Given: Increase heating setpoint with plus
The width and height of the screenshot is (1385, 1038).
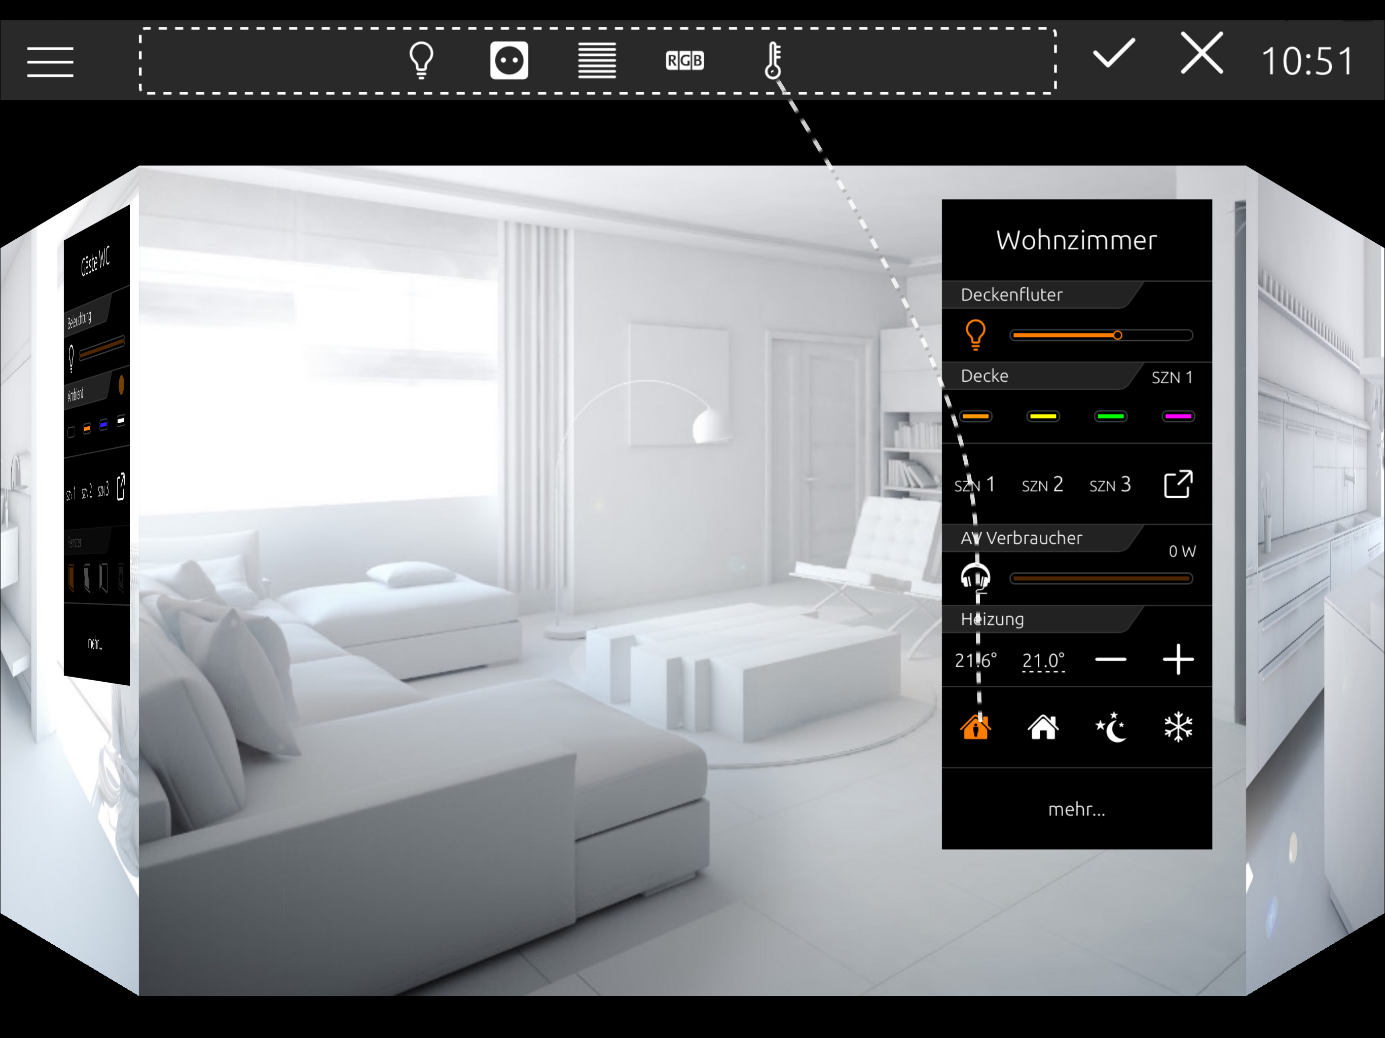Looking at the screenshot, I should [x=1179, y=660].
